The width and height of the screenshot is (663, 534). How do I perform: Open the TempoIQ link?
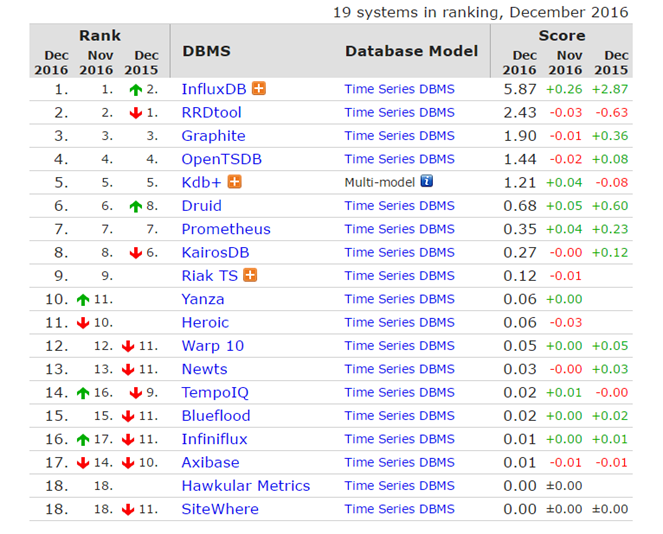coord(215,392)
